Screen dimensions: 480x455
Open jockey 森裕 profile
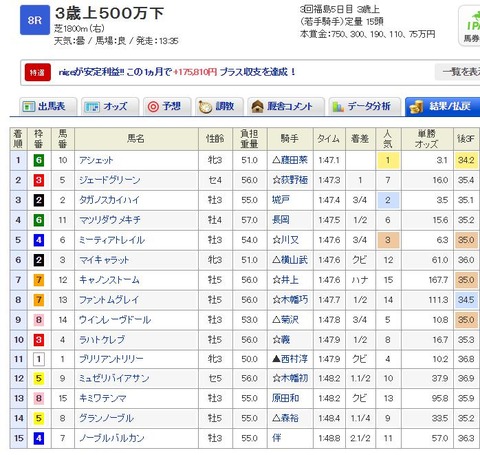(x=289, y=418)
